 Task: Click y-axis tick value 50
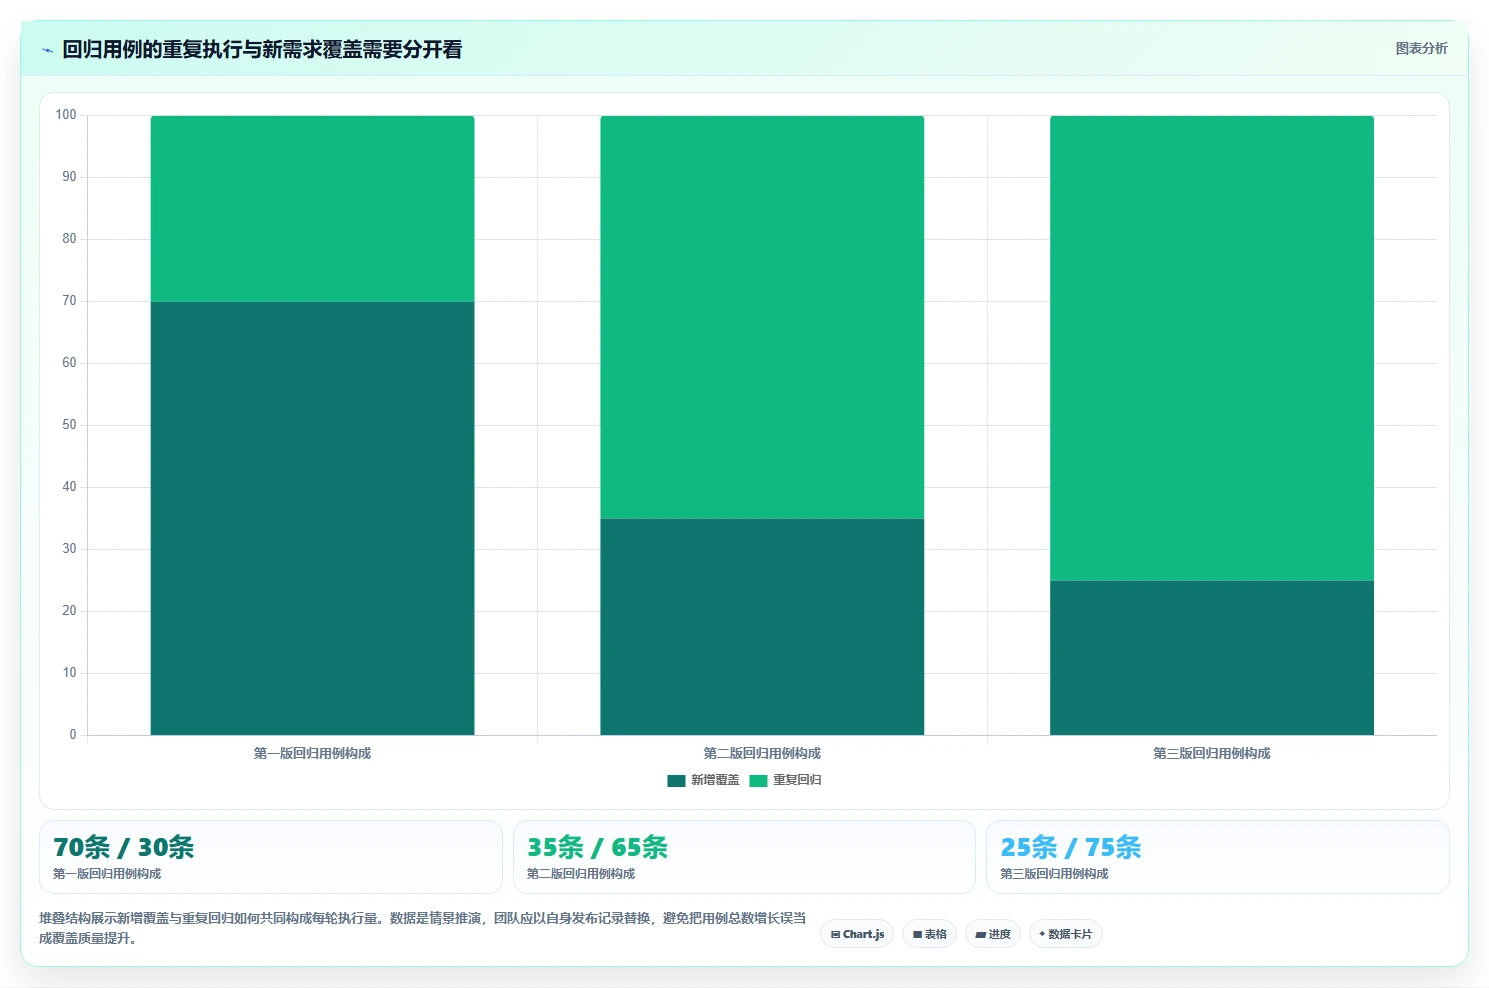[69, 425]
